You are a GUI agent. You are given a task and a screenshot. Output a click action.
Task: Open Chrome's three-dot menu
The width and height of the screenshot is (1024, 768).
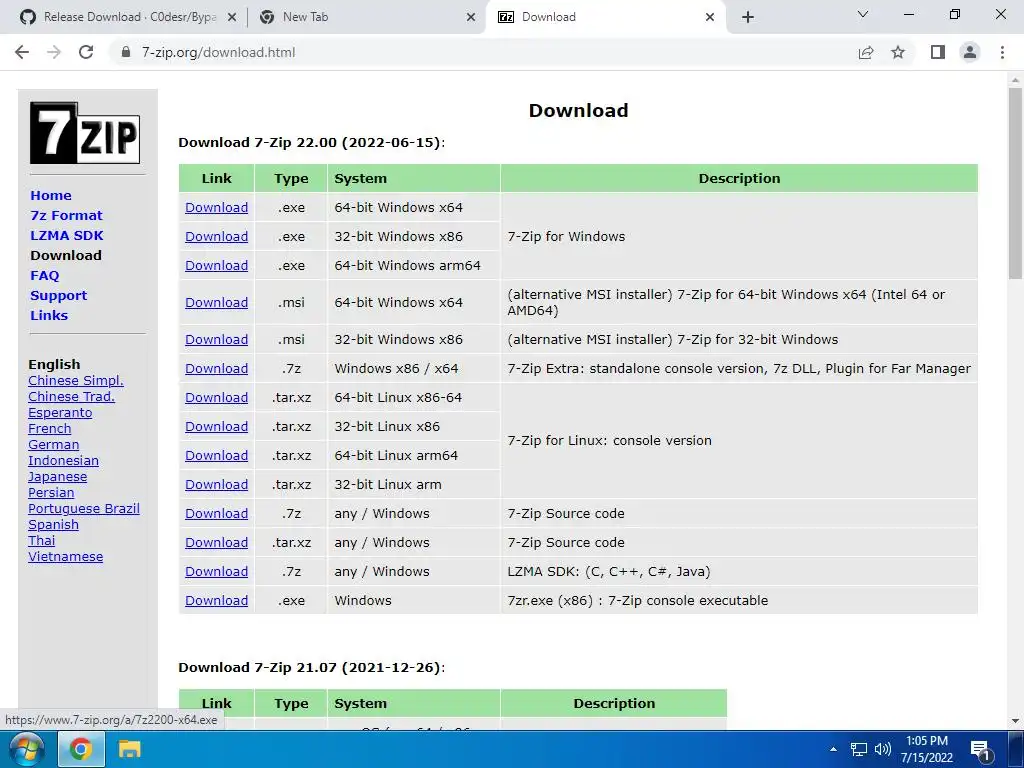(x=1002, y=52)
